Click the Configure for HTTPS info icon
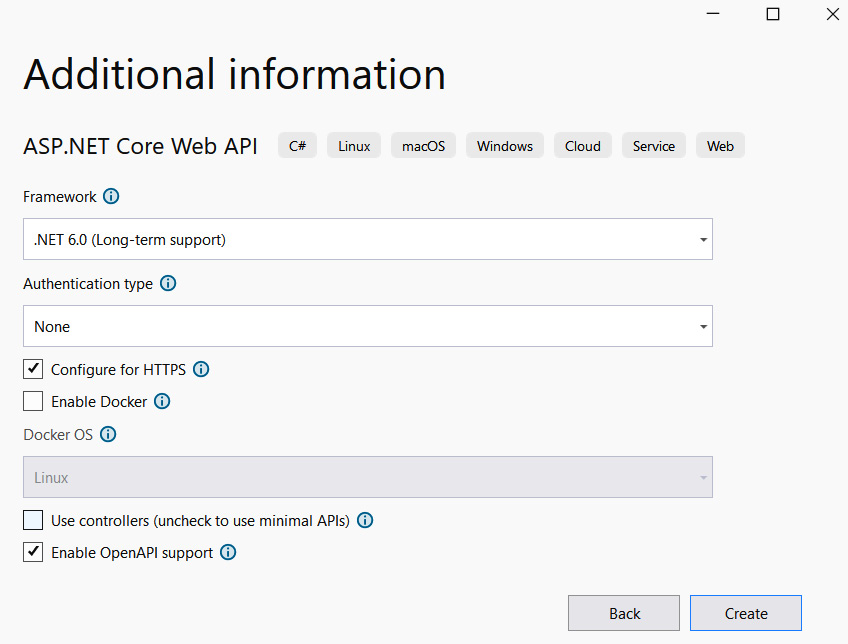 click(201, 369)
